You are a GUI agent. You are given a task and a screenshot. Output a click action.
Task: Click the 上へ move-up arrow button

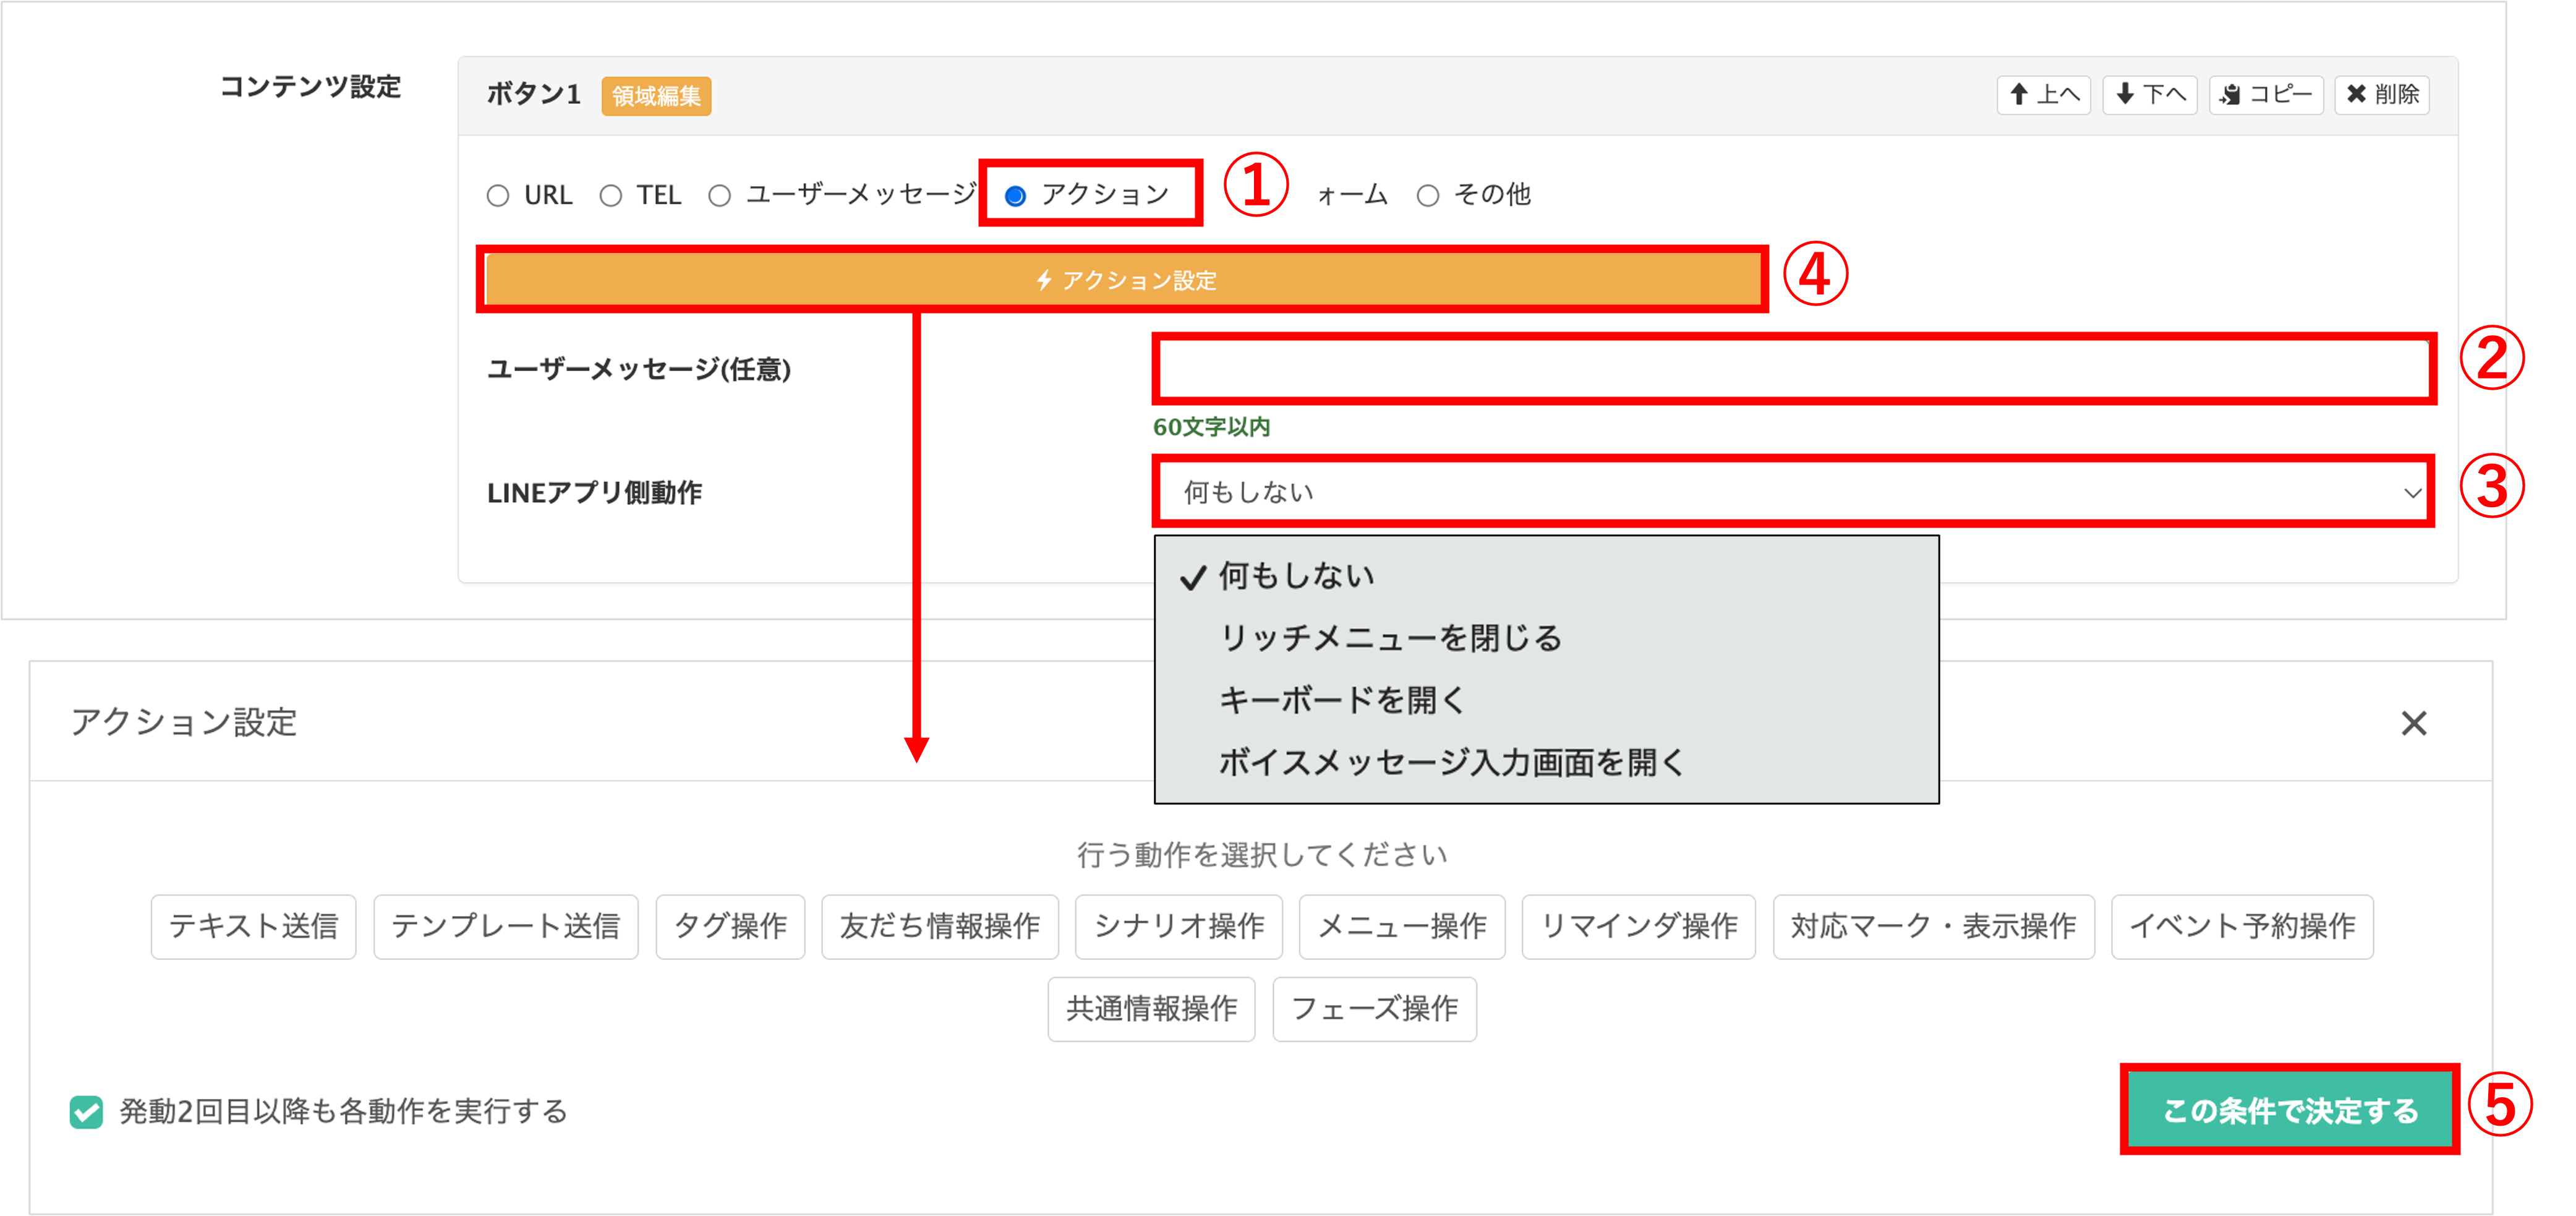tap(2043, 95)
